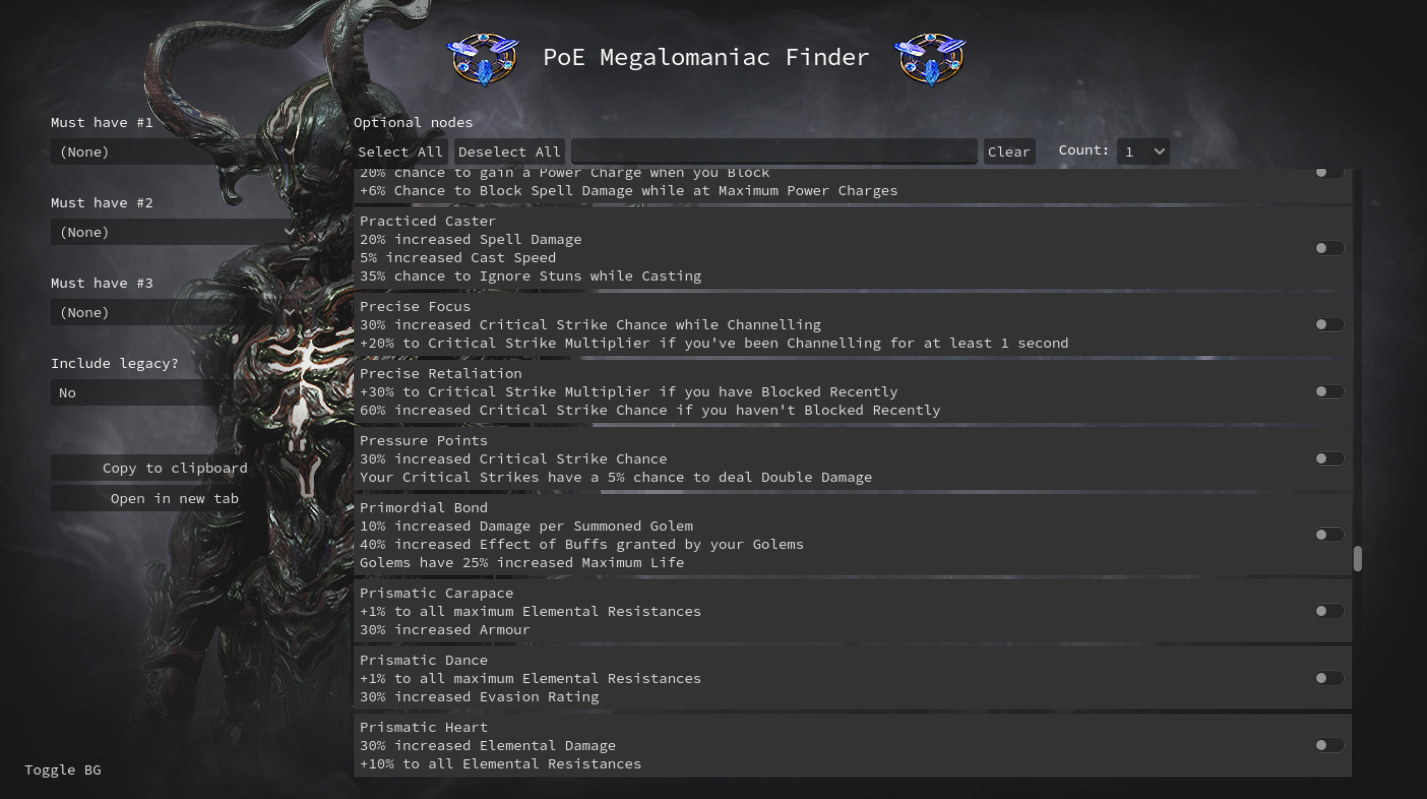
Task: Click the Include legacy? label
Action: pos(115,363)
